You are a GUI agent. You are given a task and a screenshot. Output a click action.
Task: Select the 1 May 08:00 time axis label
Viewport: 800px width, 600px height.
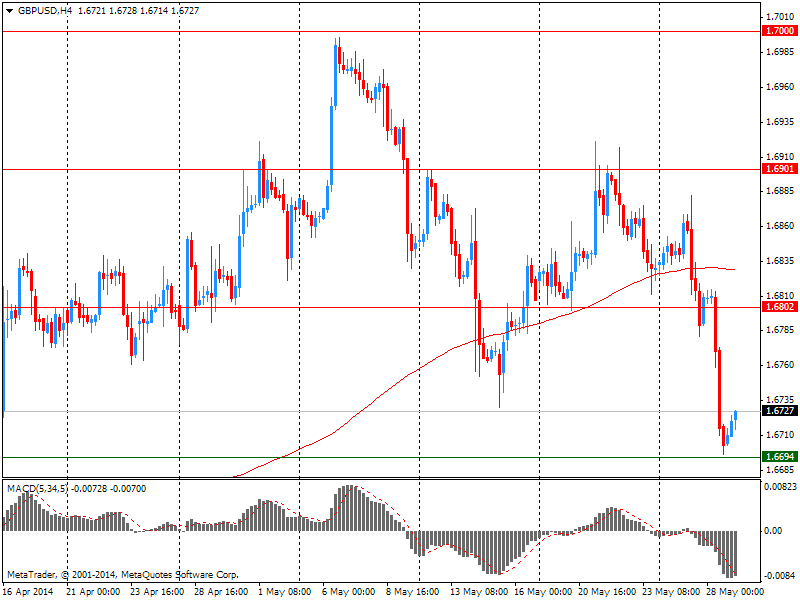pyautogui.click(x=285, y=592)
